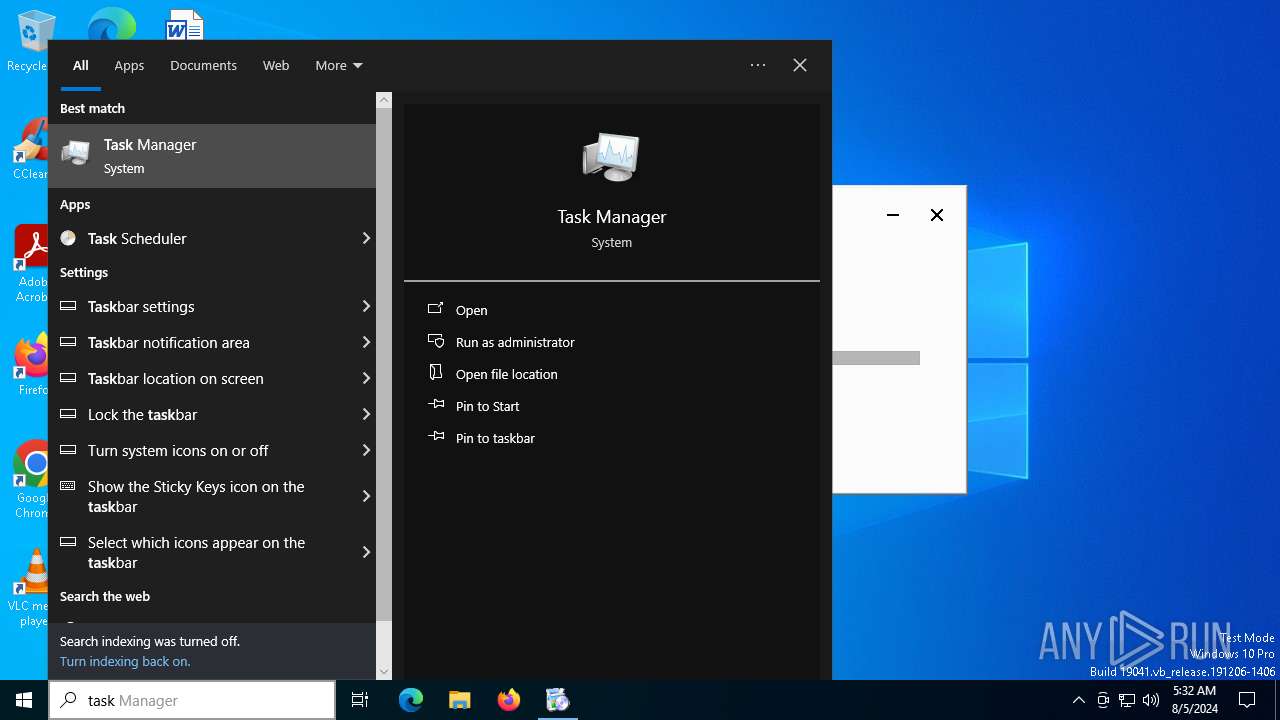Expand Task Scheduler result details arrow
Screen dimensions: 1280x720
tap(366, 238)
